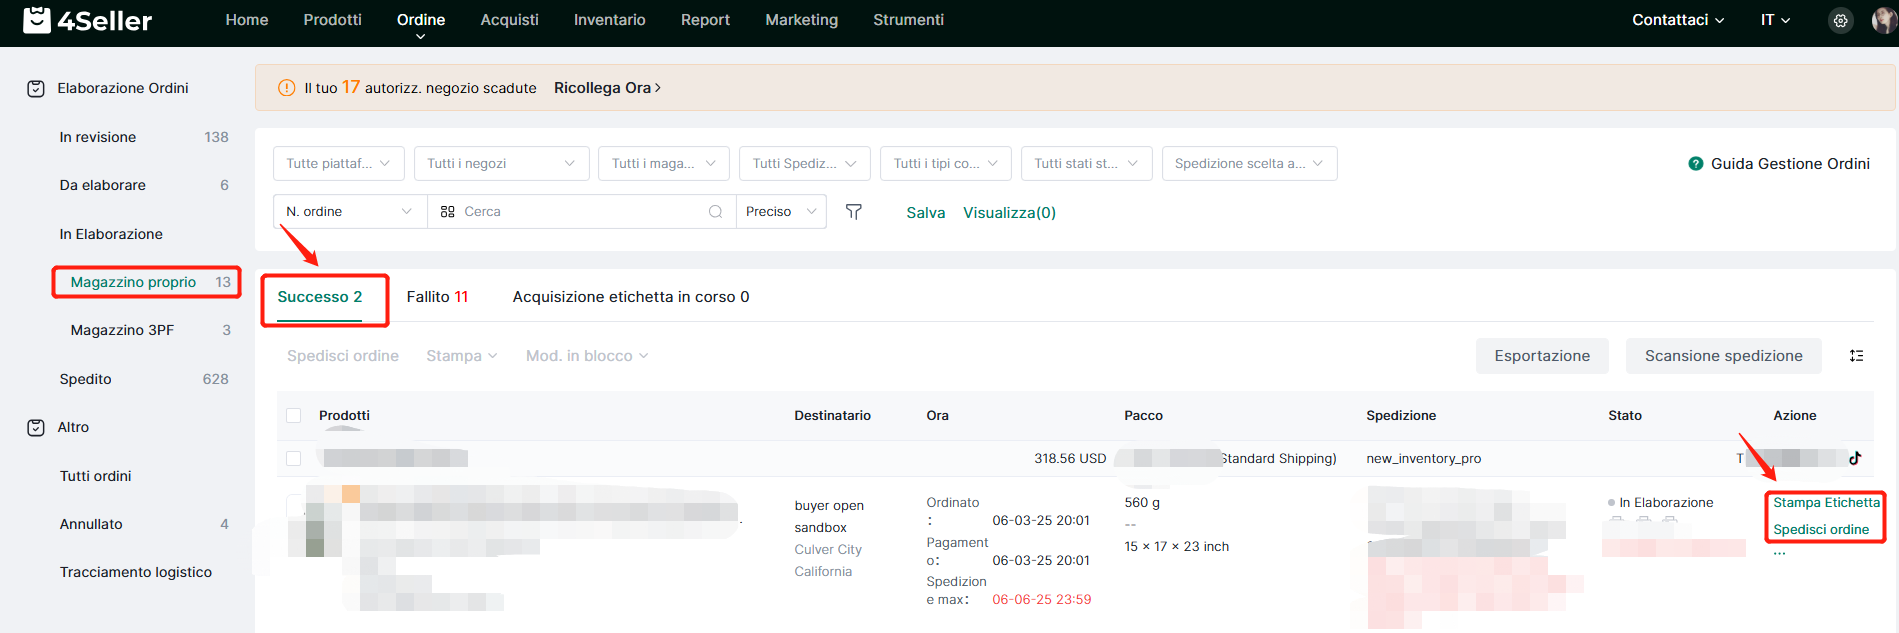Image resolution: width=1899 pixels, height=633 pixels.
Task: Open Acquisti menu
Action: click(509, 20)
